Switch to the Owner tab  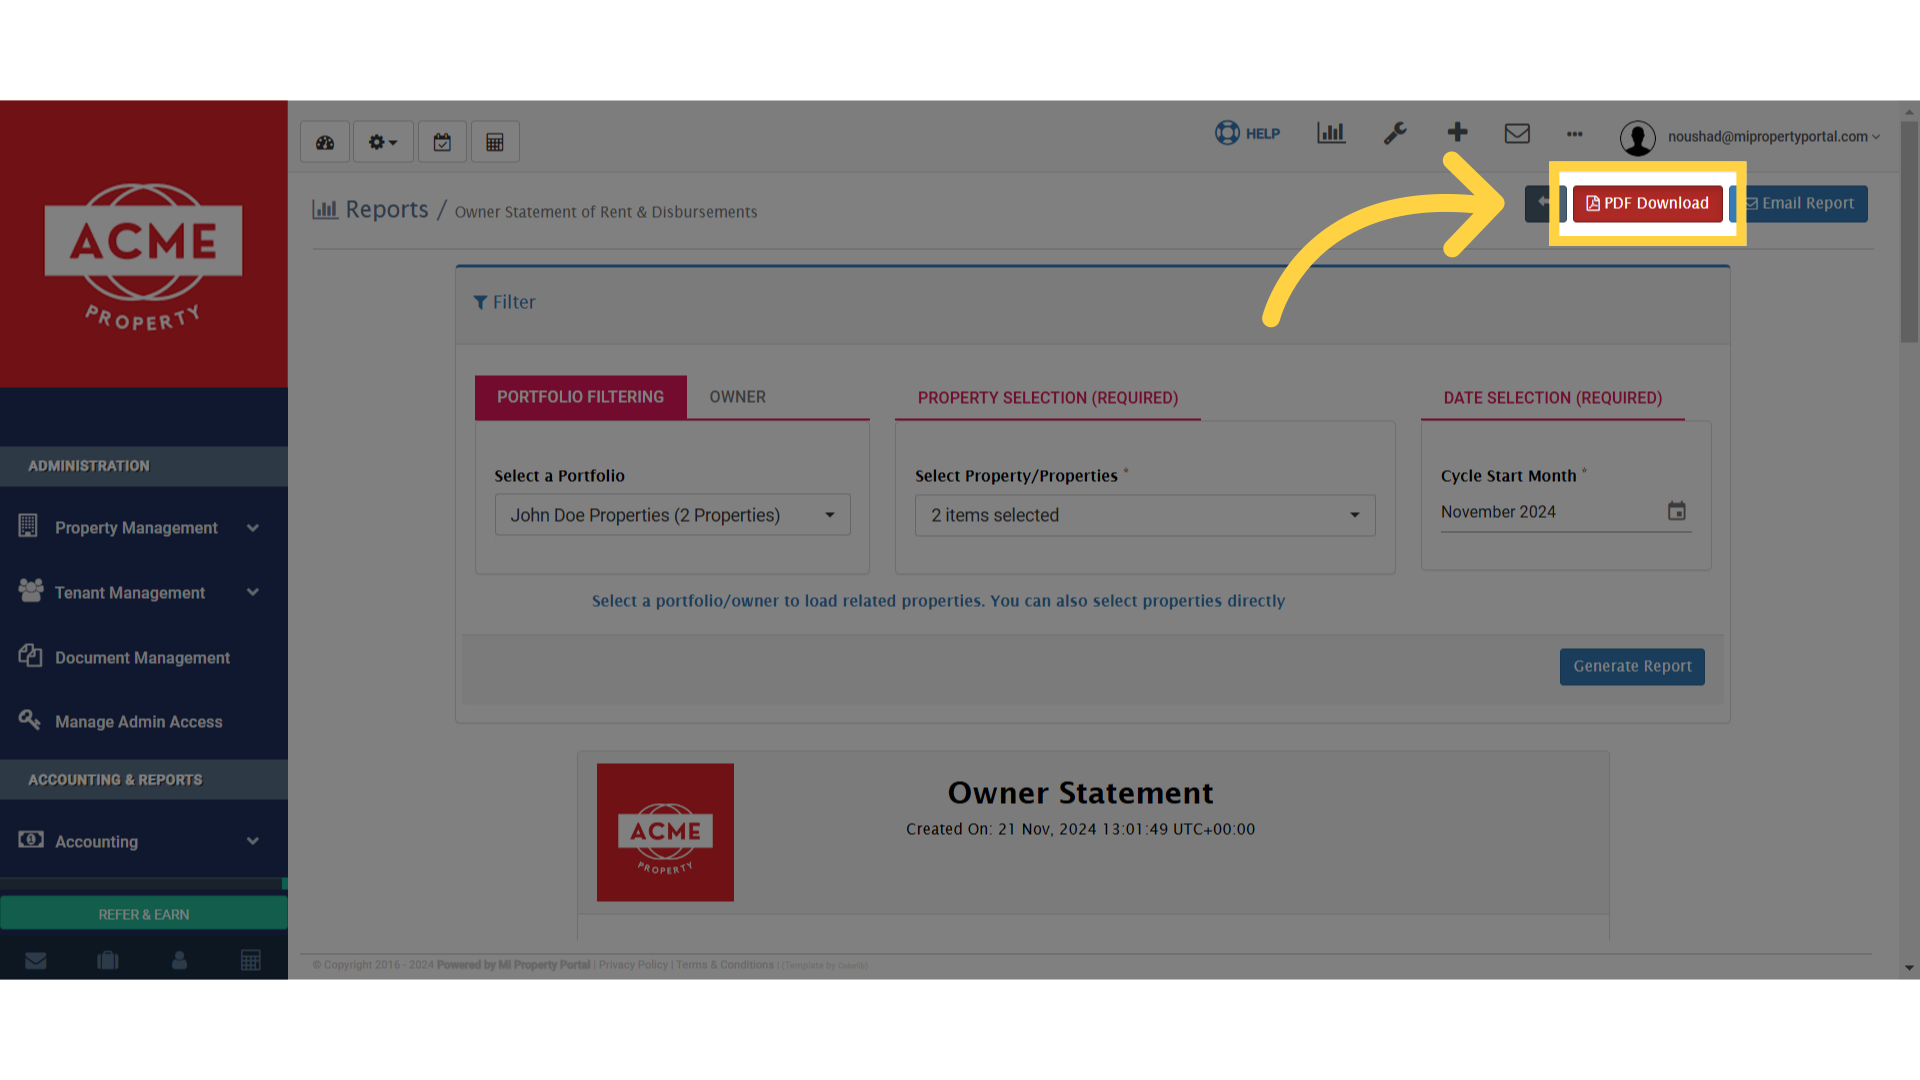click(738, 397)
